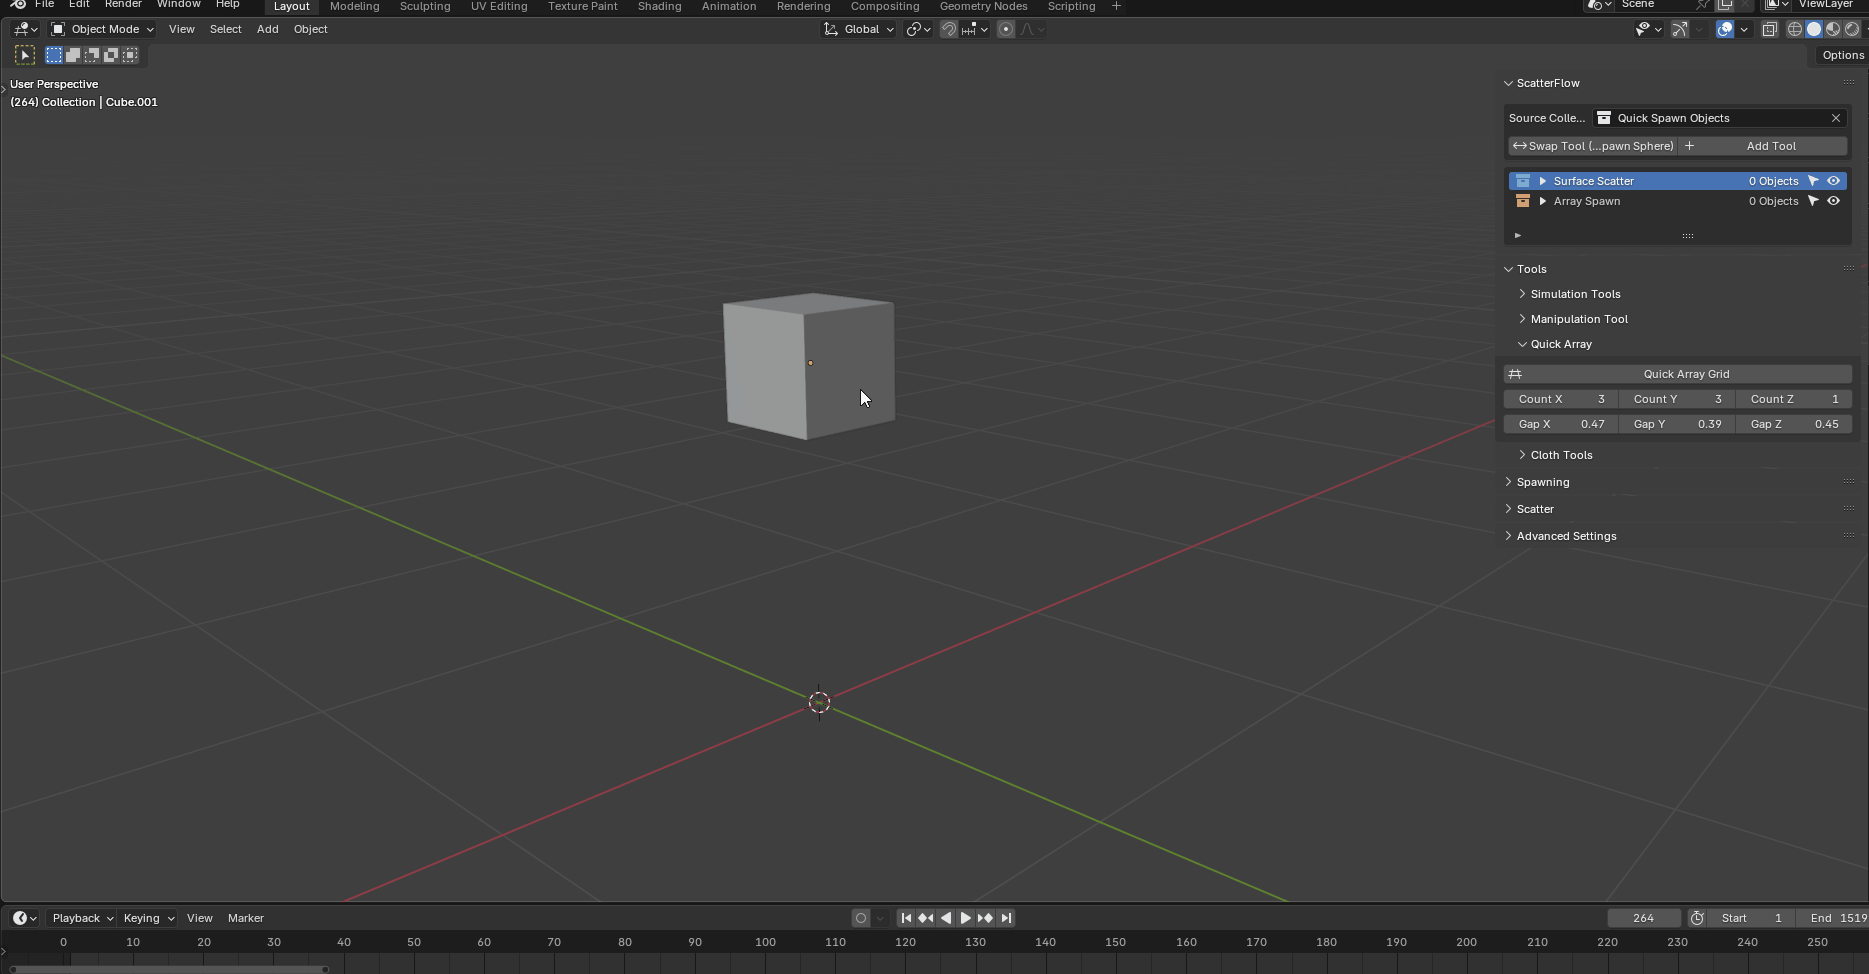Open the Global transform orientation dropdown
Screen dimensions: 1869x974
tap(858, 29)
